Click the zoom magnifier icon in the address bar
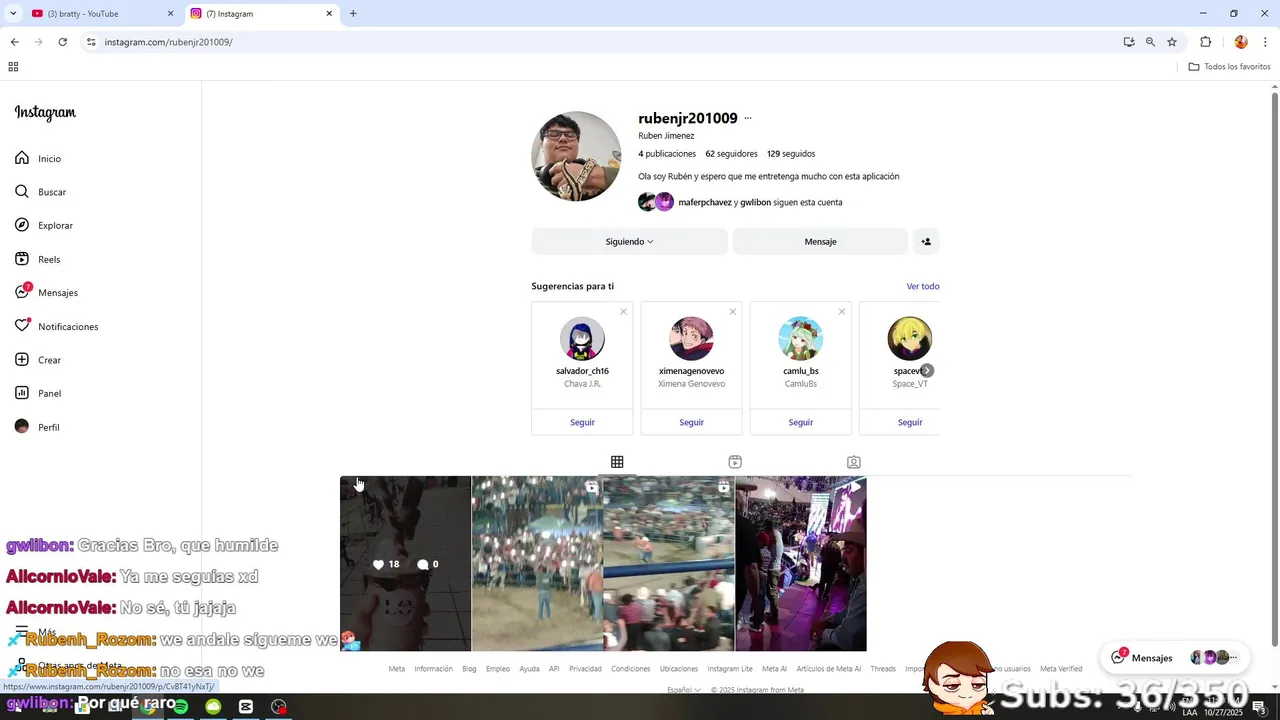Image resolution: width=1280 pixels, height=720 pixels. [x=1150, y=42]
